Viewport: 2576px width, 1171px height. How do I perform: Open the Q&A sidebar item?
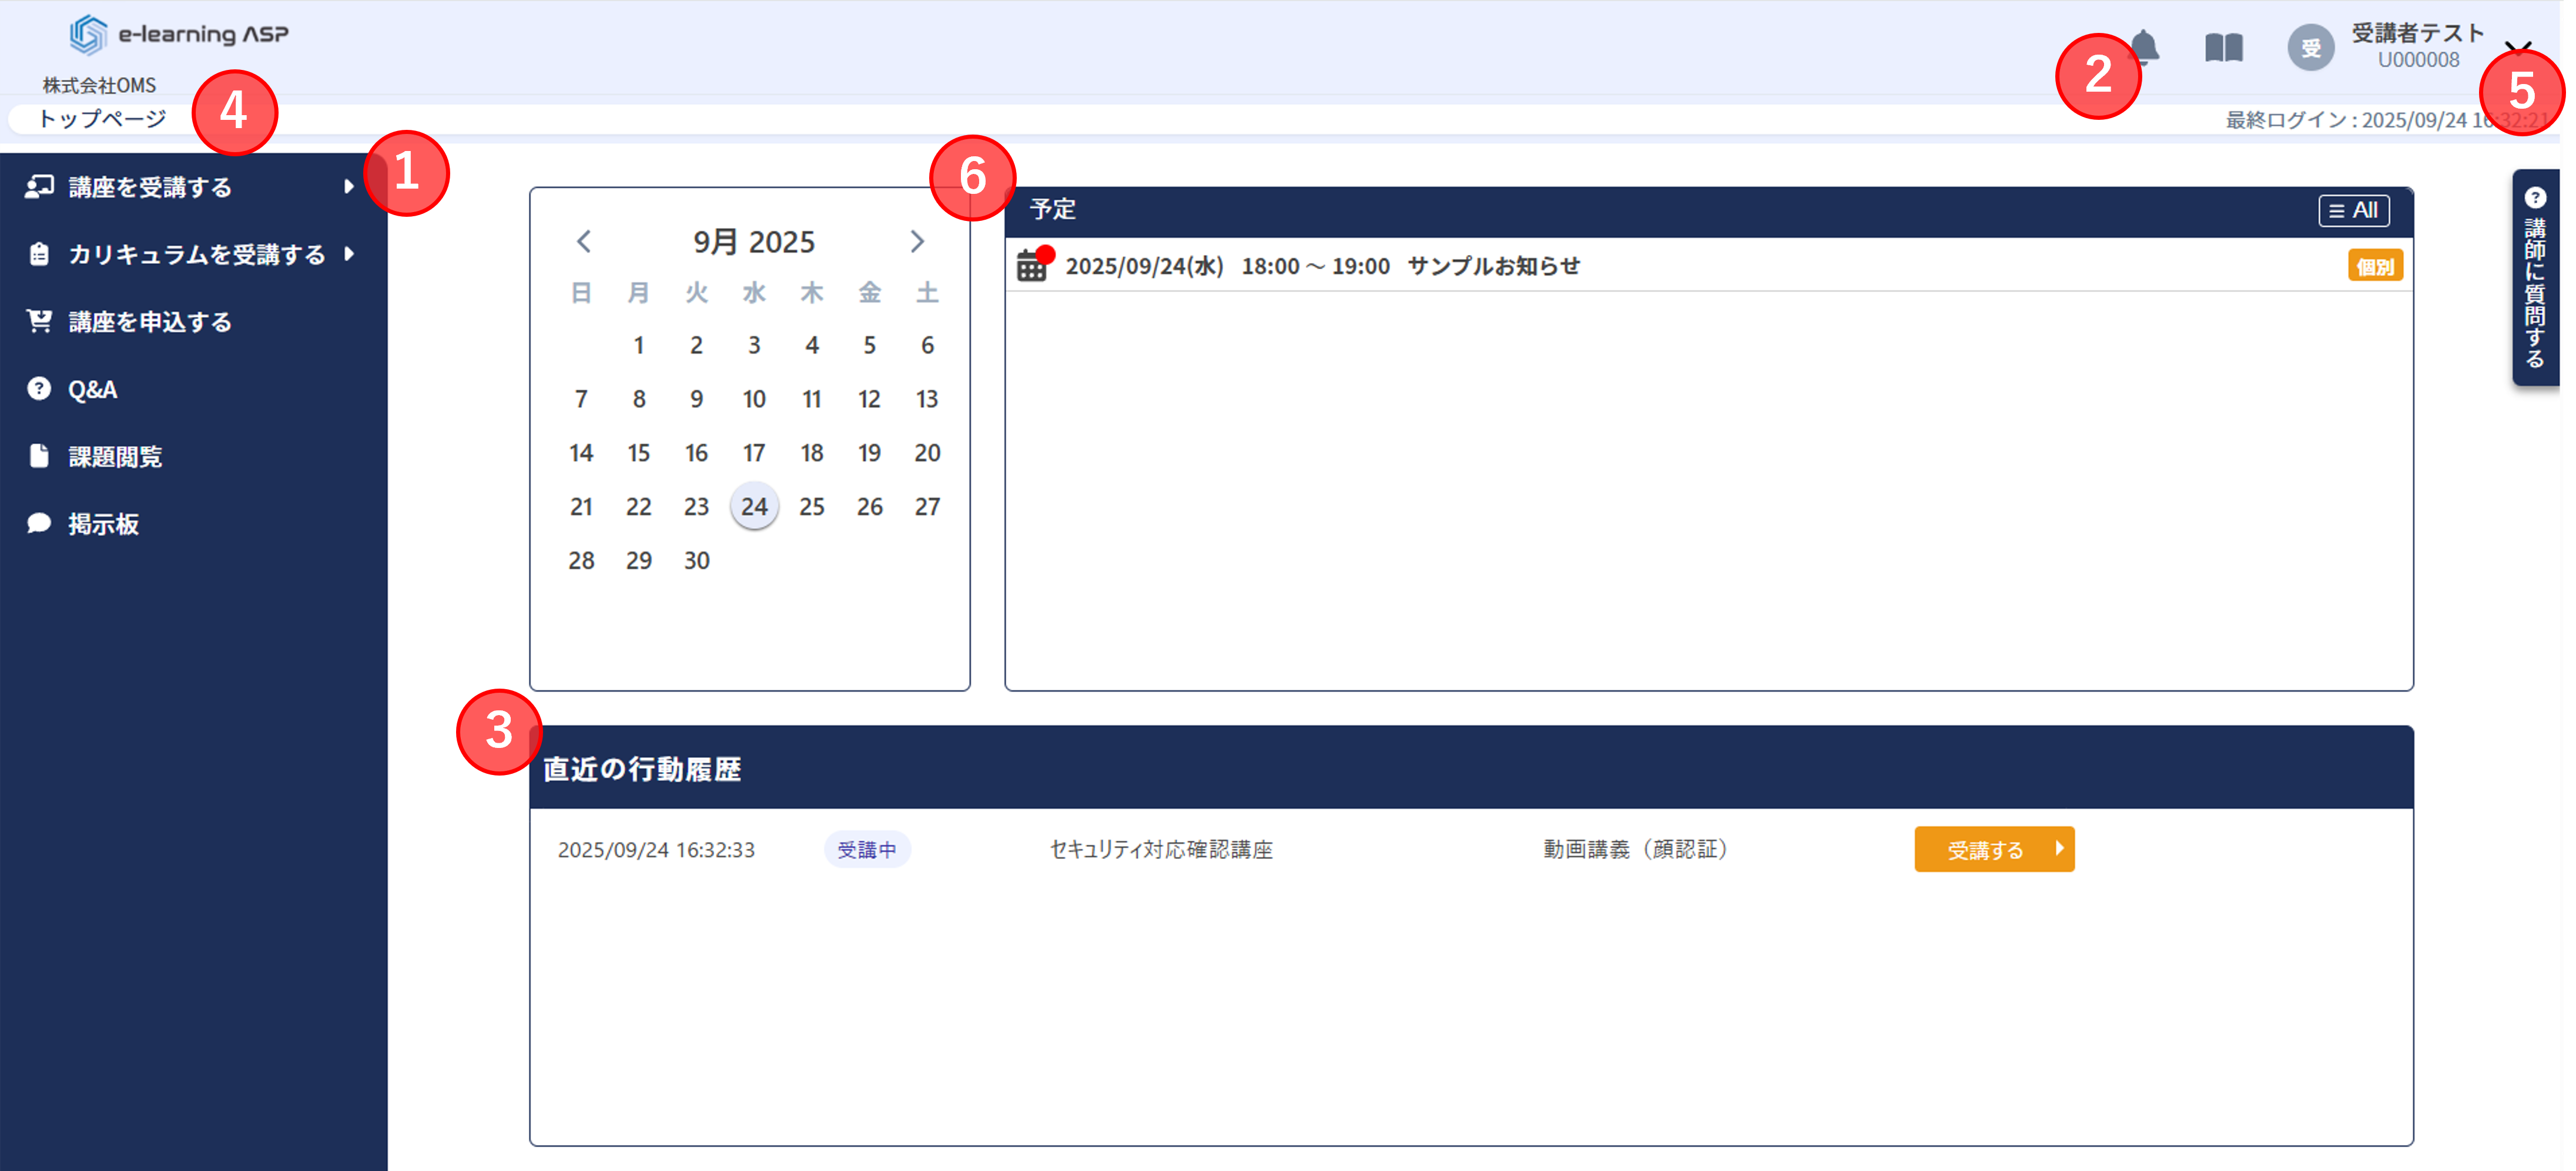tap(92, 389)
